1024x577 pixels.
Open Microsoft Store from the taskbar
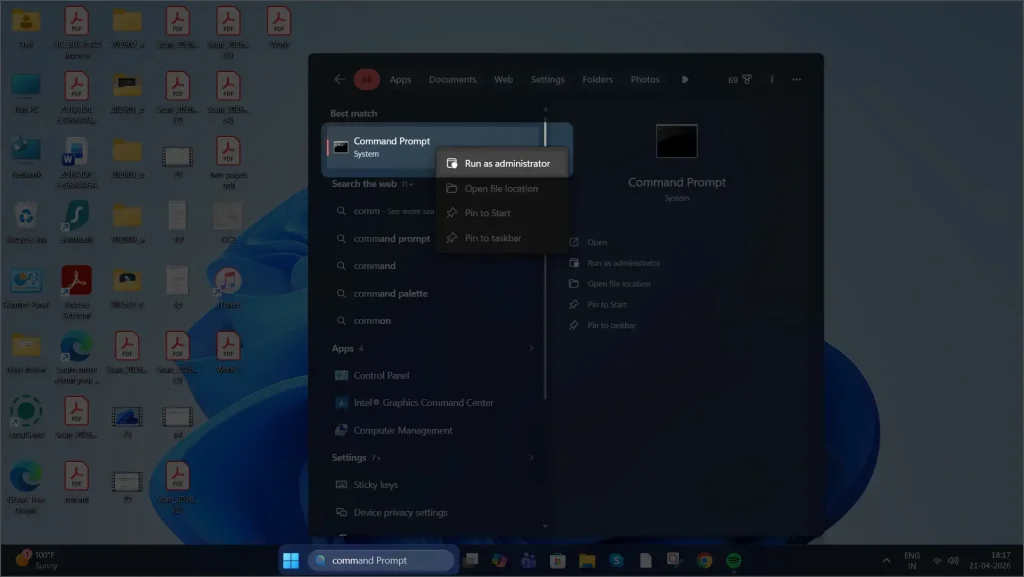tap(559, 560)
